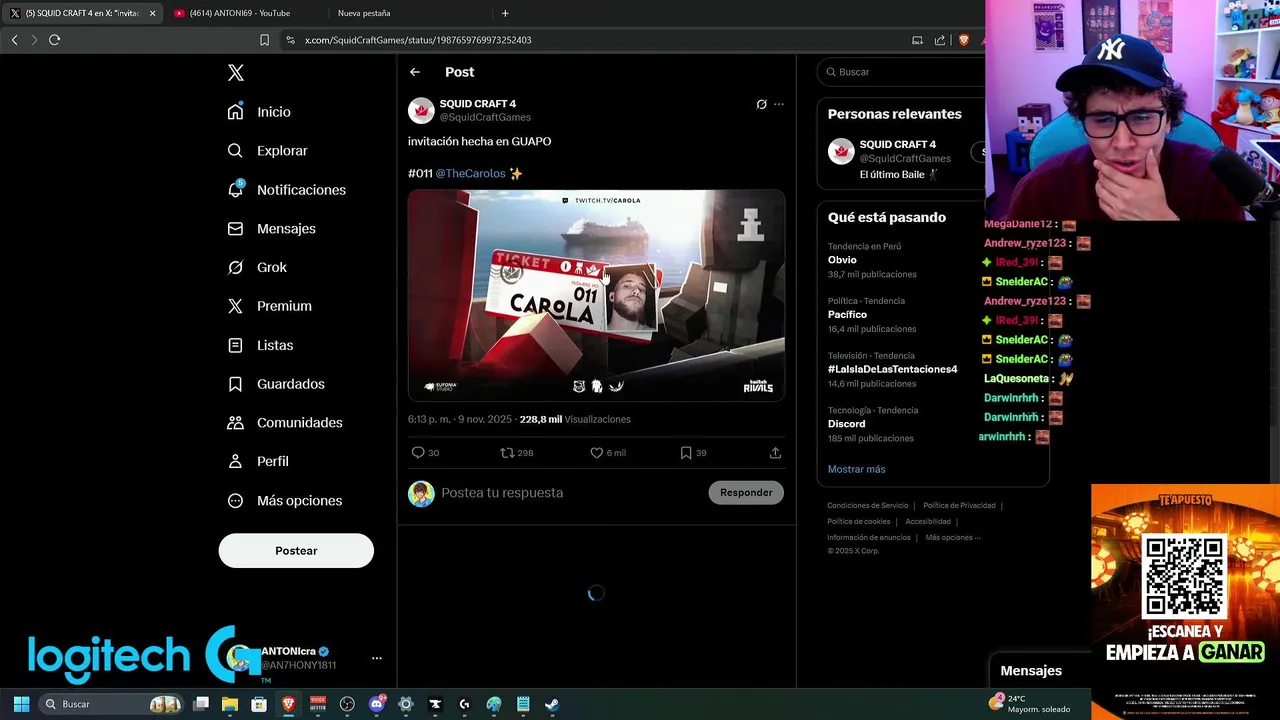Open the account menu dots beside ANTONIcra
Image resolution: width=1280 pixels, height=720 pixels.
[x=377, y=658]
